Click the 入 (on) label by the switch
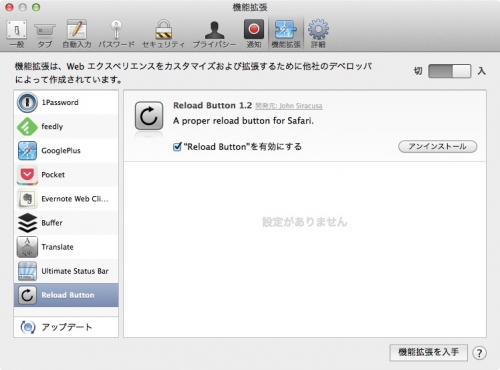This screenshot has width=500, height=370. [x=481, y=71]
